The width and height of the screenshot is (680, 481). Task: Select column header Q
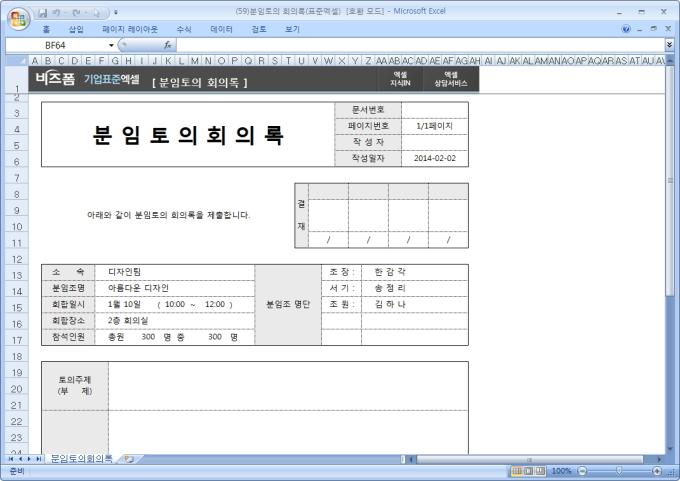coord(248,61)
